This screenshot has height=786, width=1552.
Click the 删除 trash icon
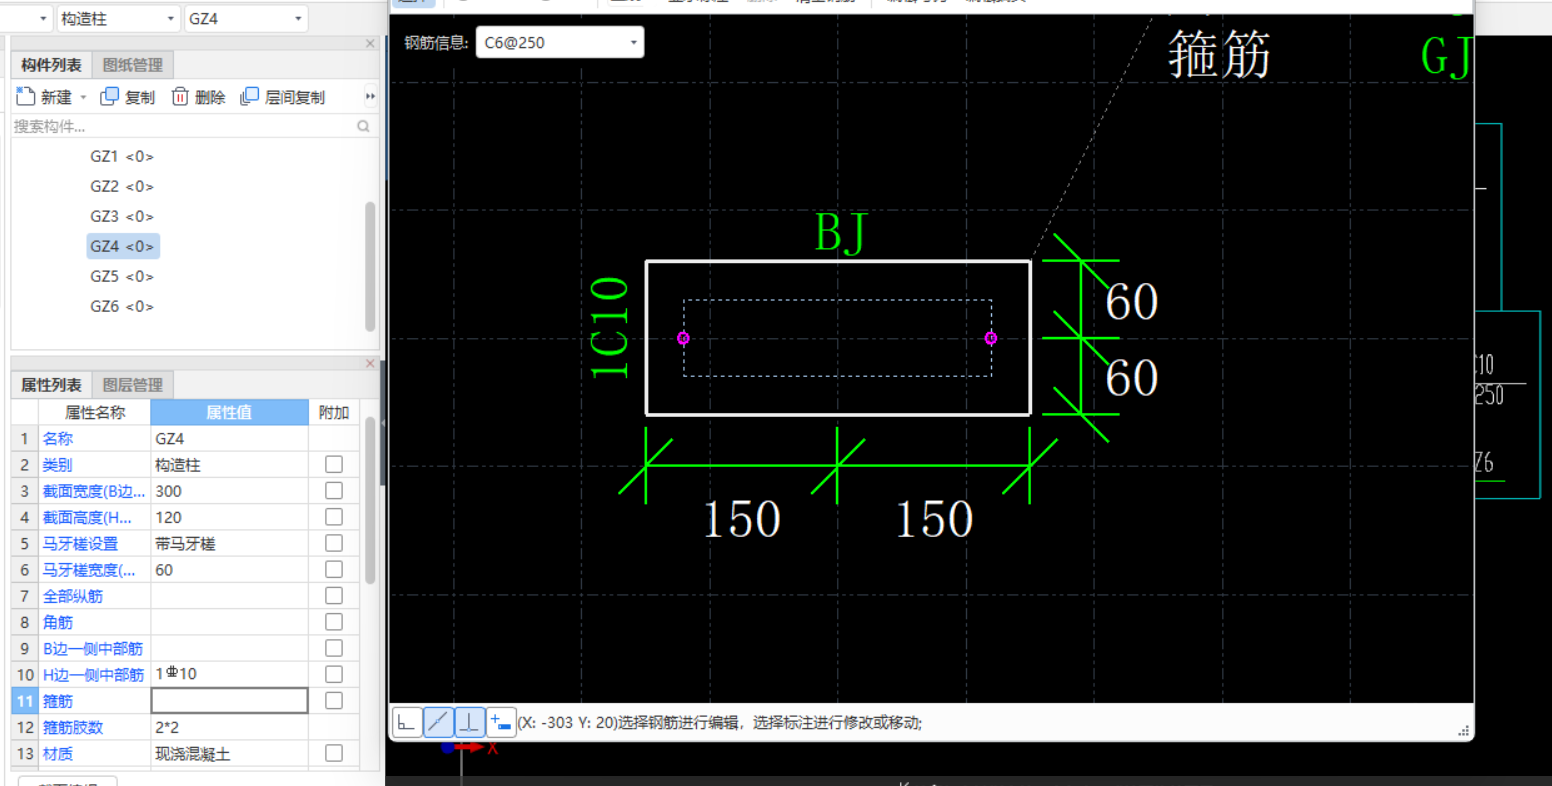(180, 96)
